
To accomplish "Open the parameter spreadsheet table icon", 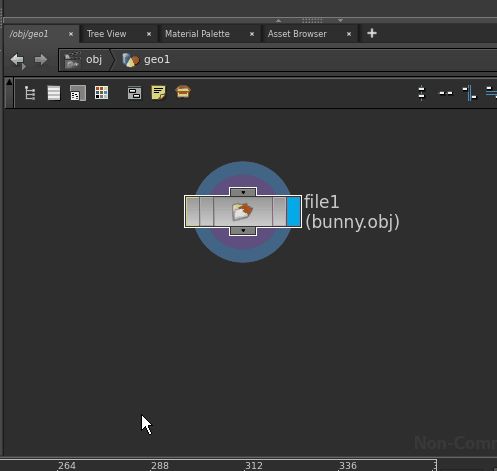I will pyautogui.click(x=78, y=93).
